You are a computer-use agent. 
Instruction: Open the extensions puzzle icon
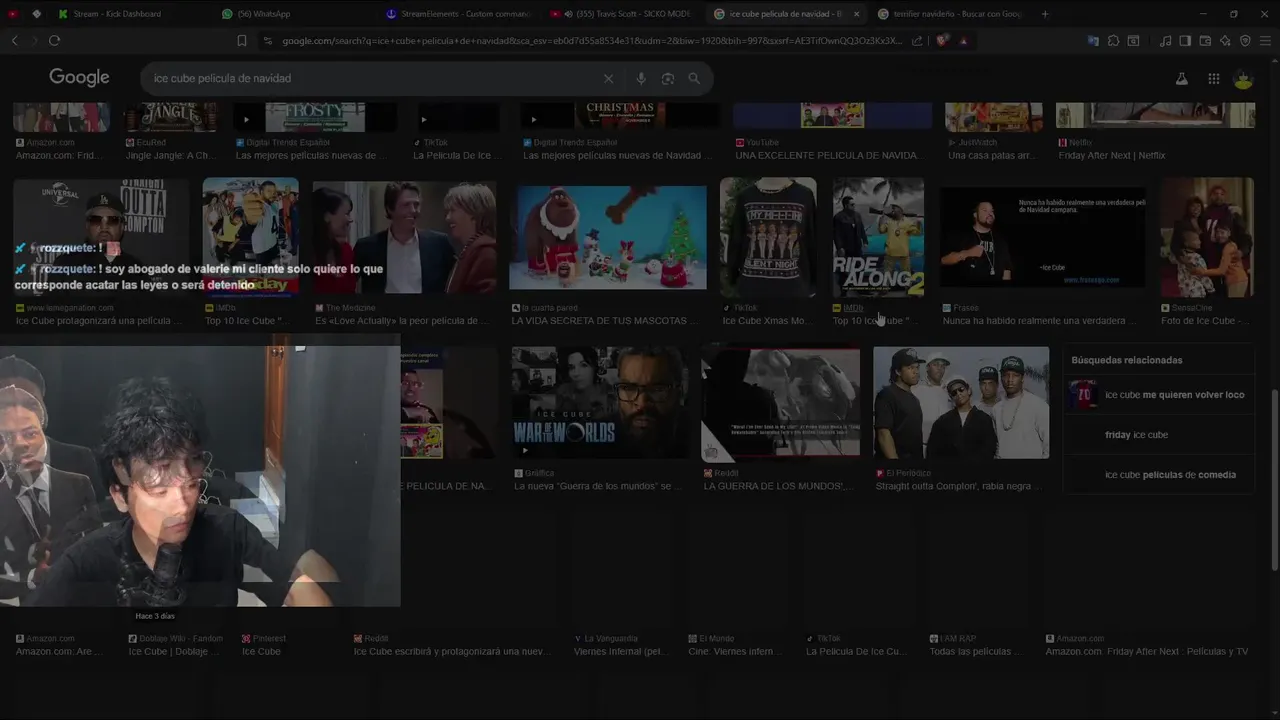coord(1113,41)
